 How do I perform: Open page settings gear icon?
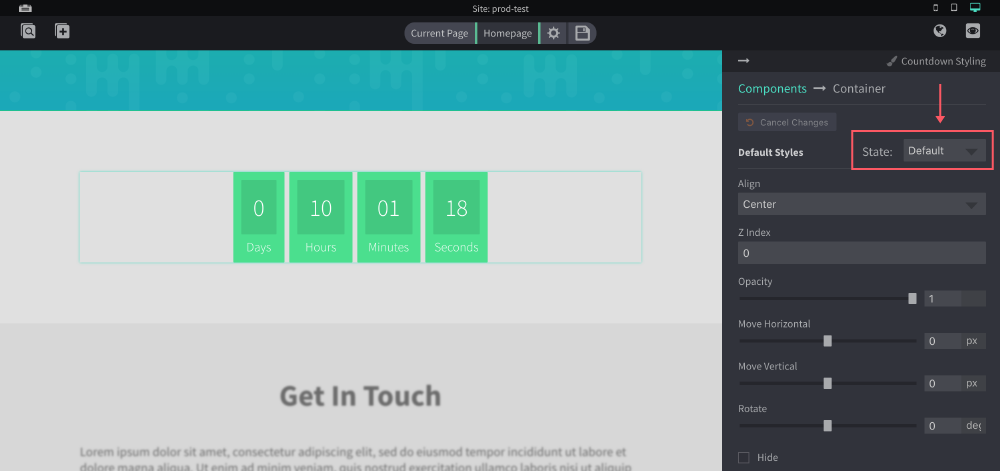(554, 33)
